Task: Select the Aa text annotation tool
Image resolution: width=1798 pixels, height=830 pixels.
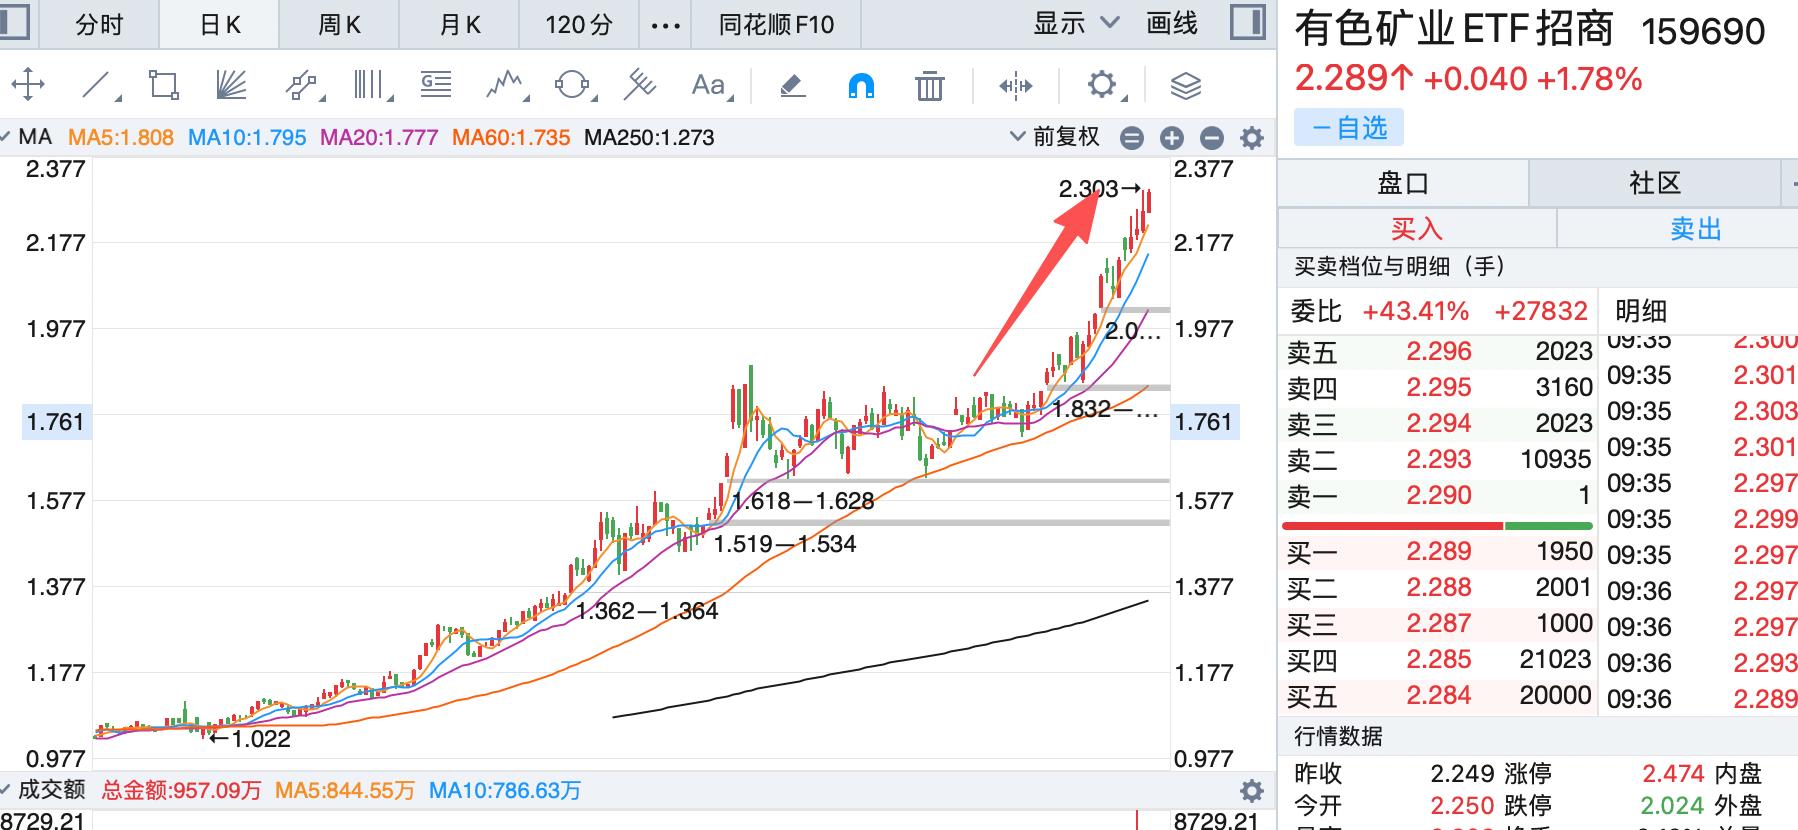Action: click(x=709, y=85)
